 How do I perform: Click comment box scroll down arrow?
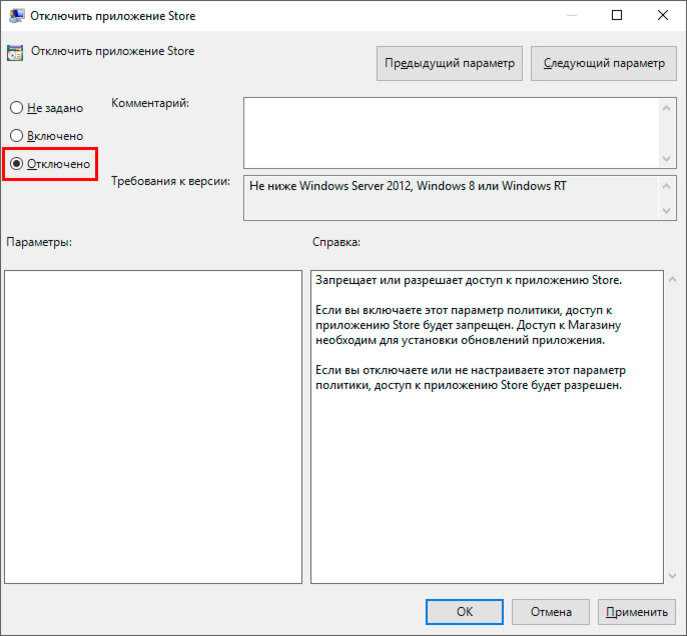point(666,159)
